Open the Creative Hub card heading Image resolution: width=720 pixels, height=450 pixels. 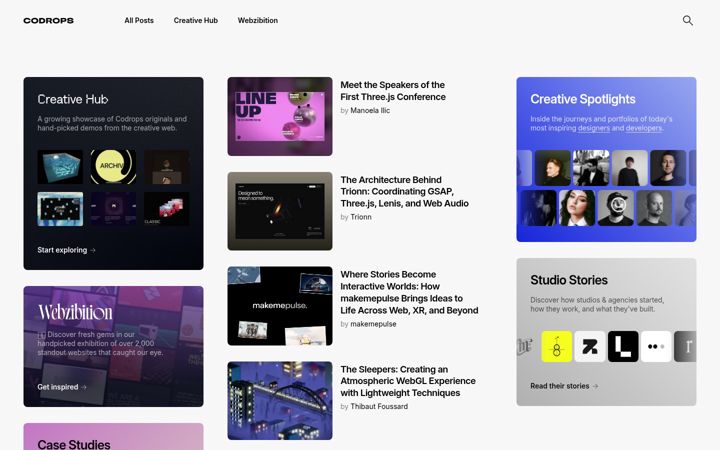tap(73, 99)
